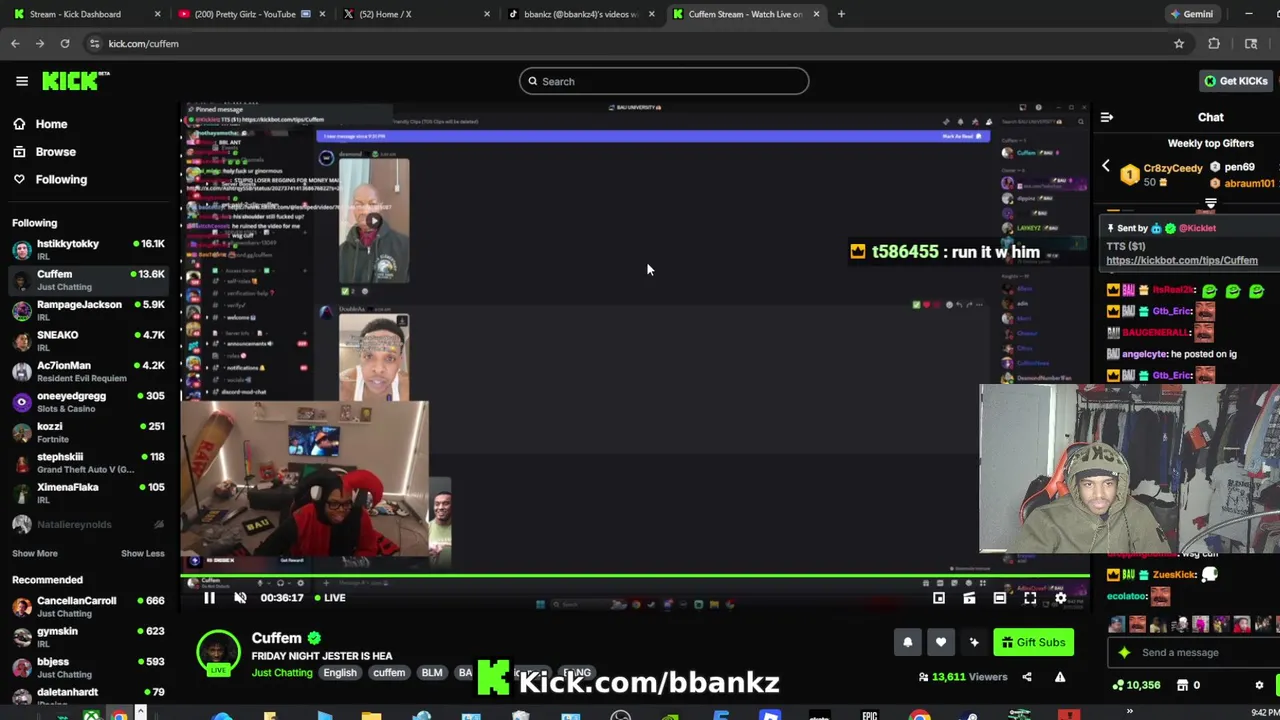Select the cuffem tag
The height and width of the screenshot is (720, 1280).
(x=389, y=673)
